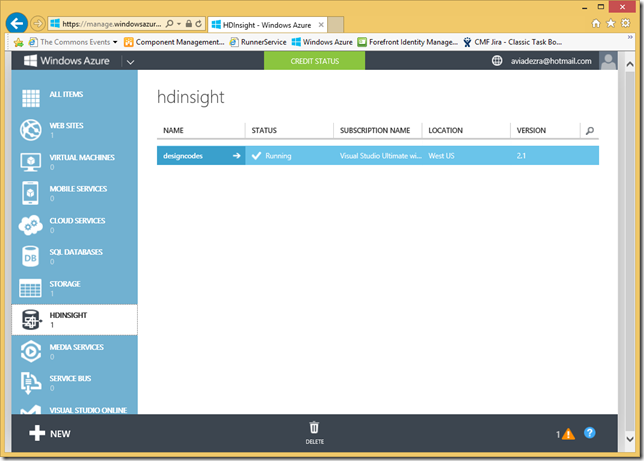Close the HDInsight browser tab
Screen dimensions: 644x461
(321, 25)
